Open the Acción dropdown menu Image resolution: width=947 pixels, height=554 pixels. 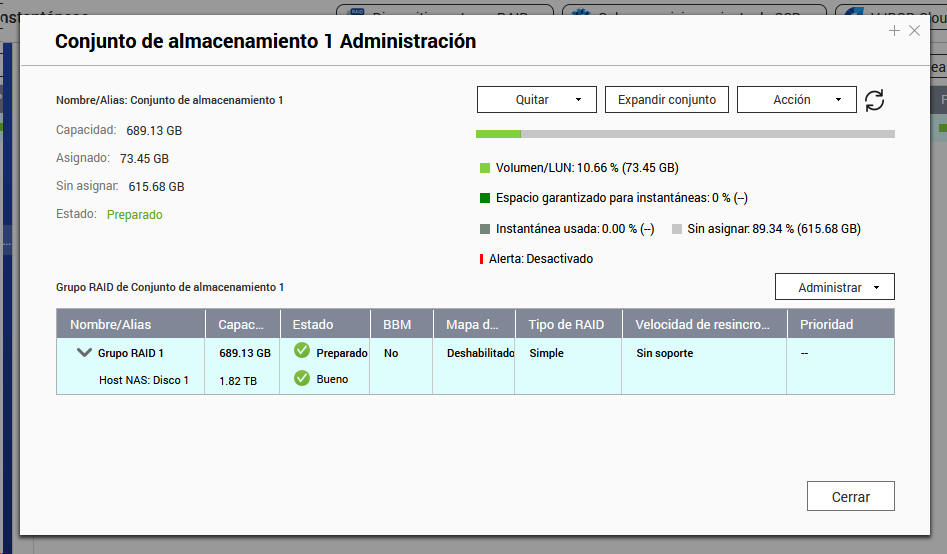pos(796,100)
